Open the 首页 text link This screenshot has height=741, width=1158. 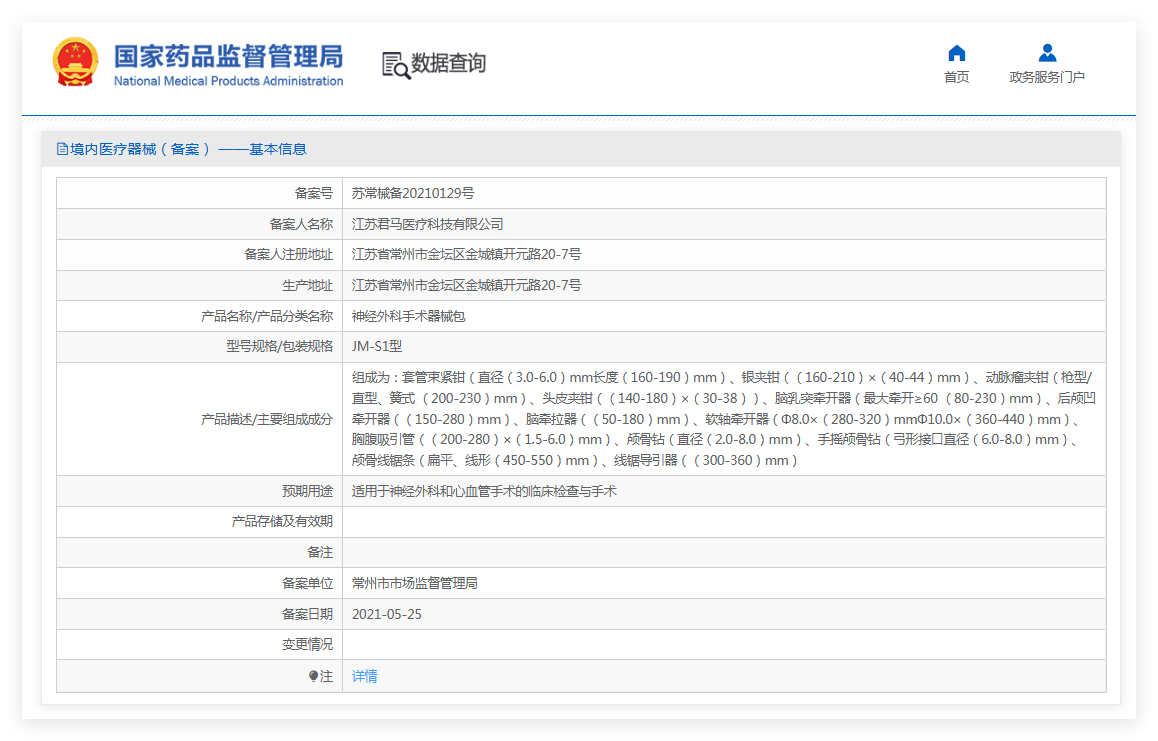pos(956,77)
